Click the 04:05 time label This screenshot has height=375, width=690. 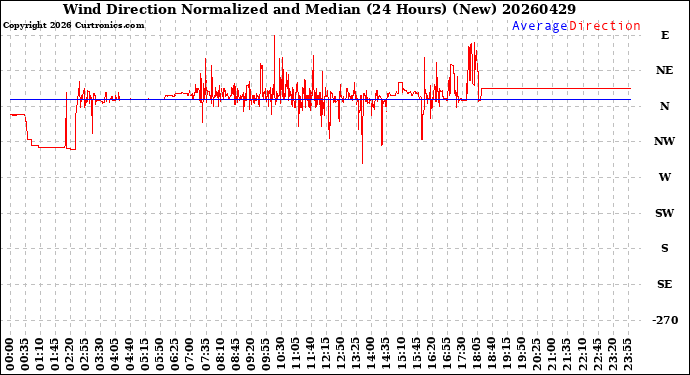point(115,355)
